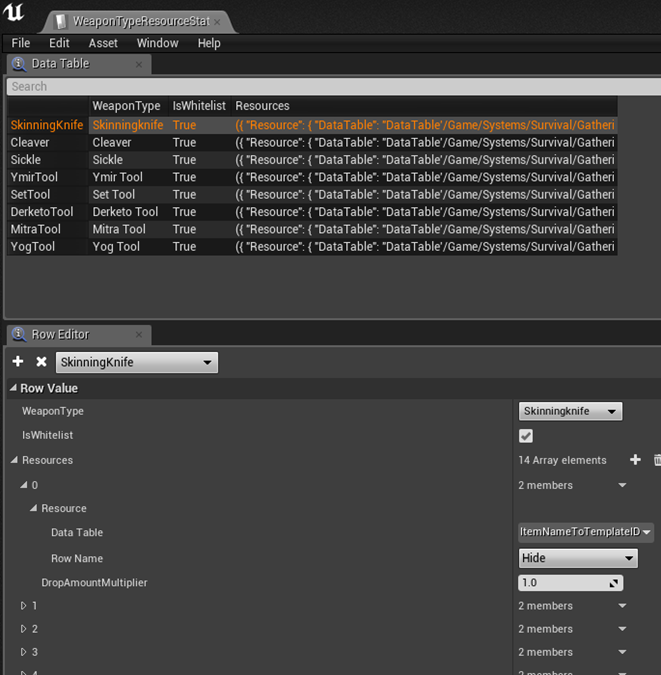Open the Window menu
Image resolution: width=661 pixels, height=675 pixels.
point(157,43)
